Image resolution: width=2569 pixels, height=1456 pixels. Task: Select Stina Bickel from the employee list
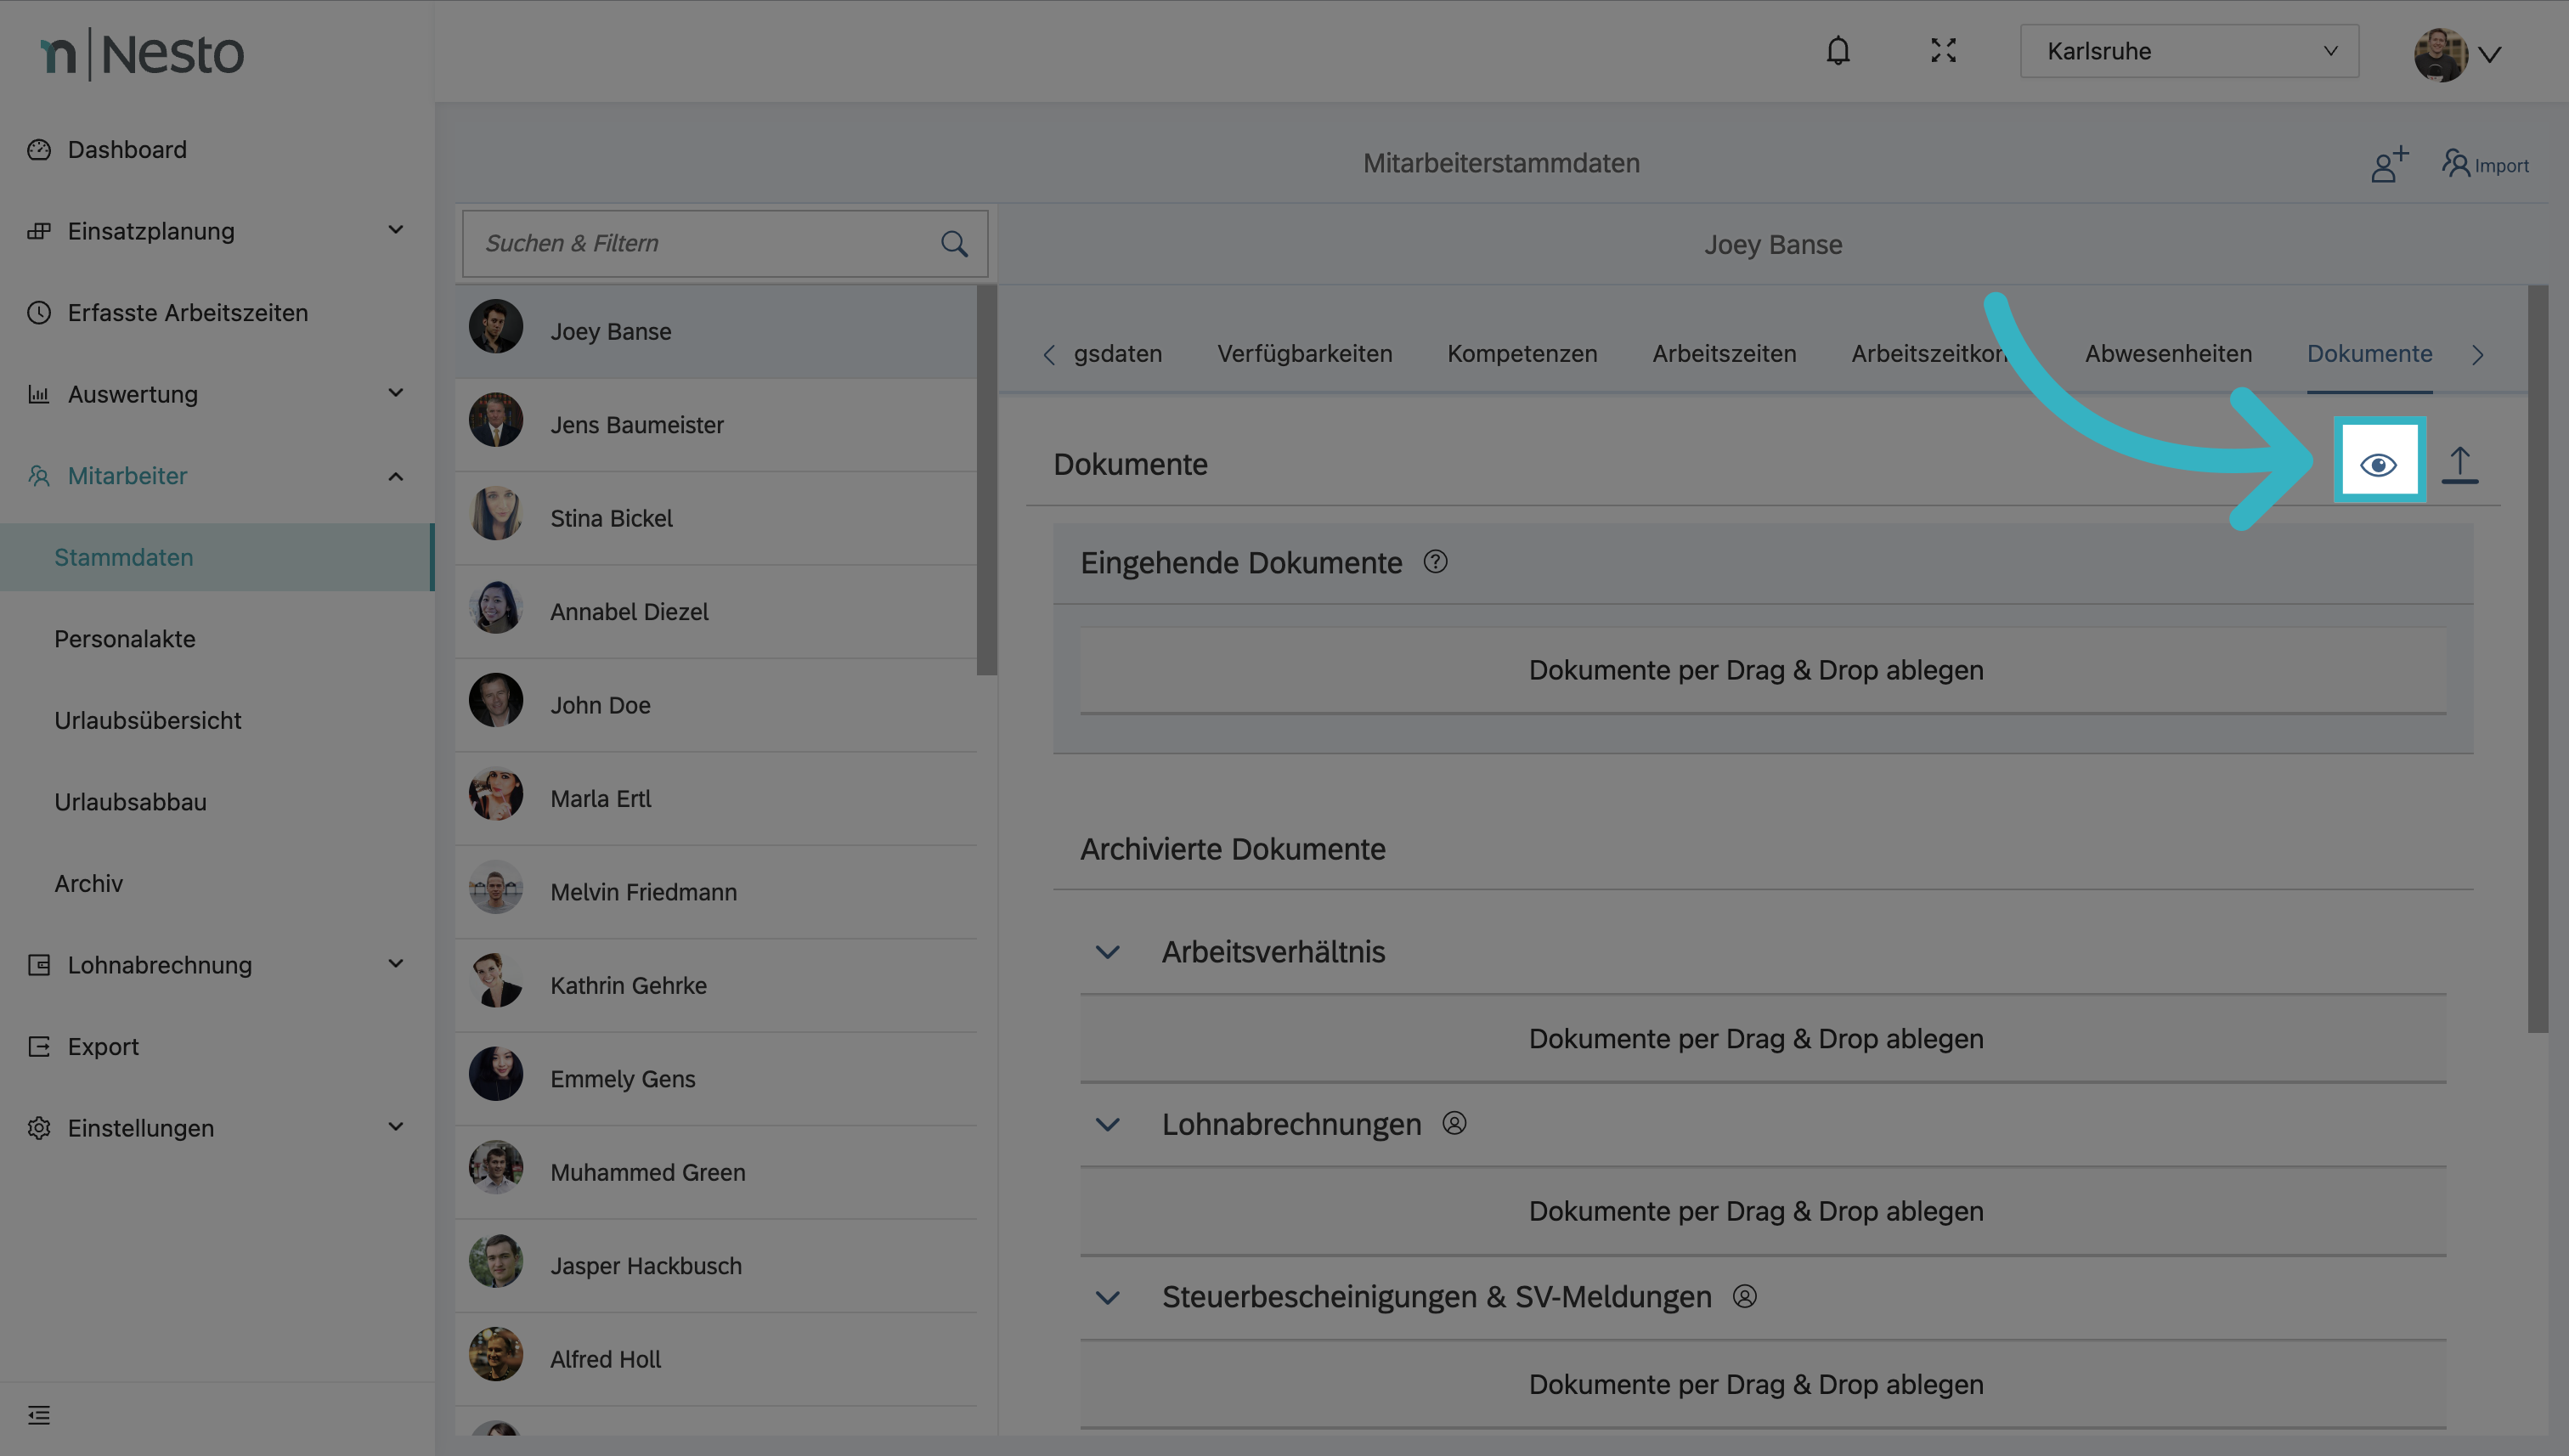pyautogui.click(x=611, y=518)
